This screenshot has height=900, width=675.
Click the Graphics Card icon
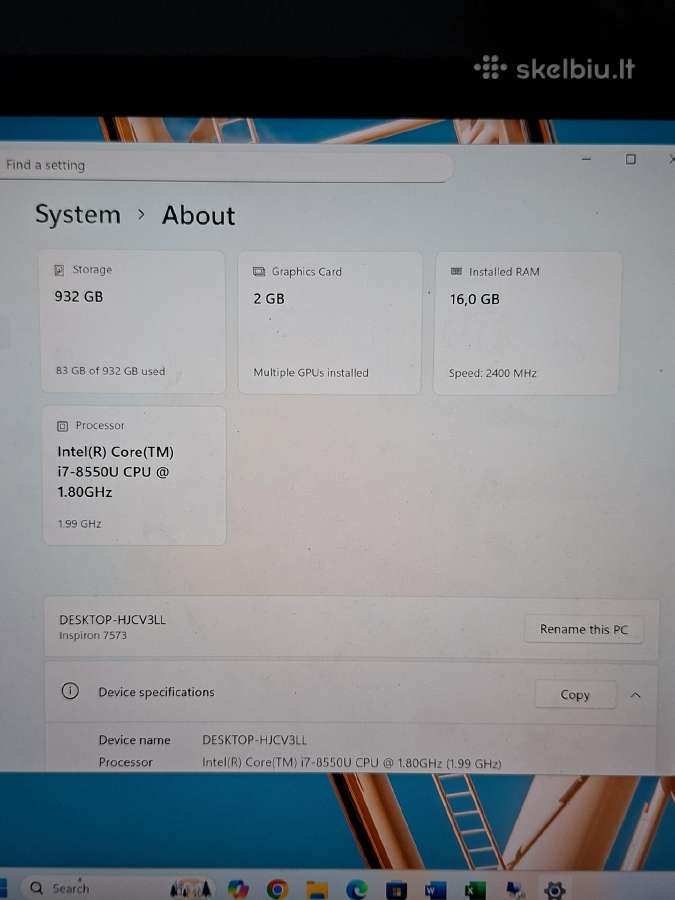tap(259, 271)
